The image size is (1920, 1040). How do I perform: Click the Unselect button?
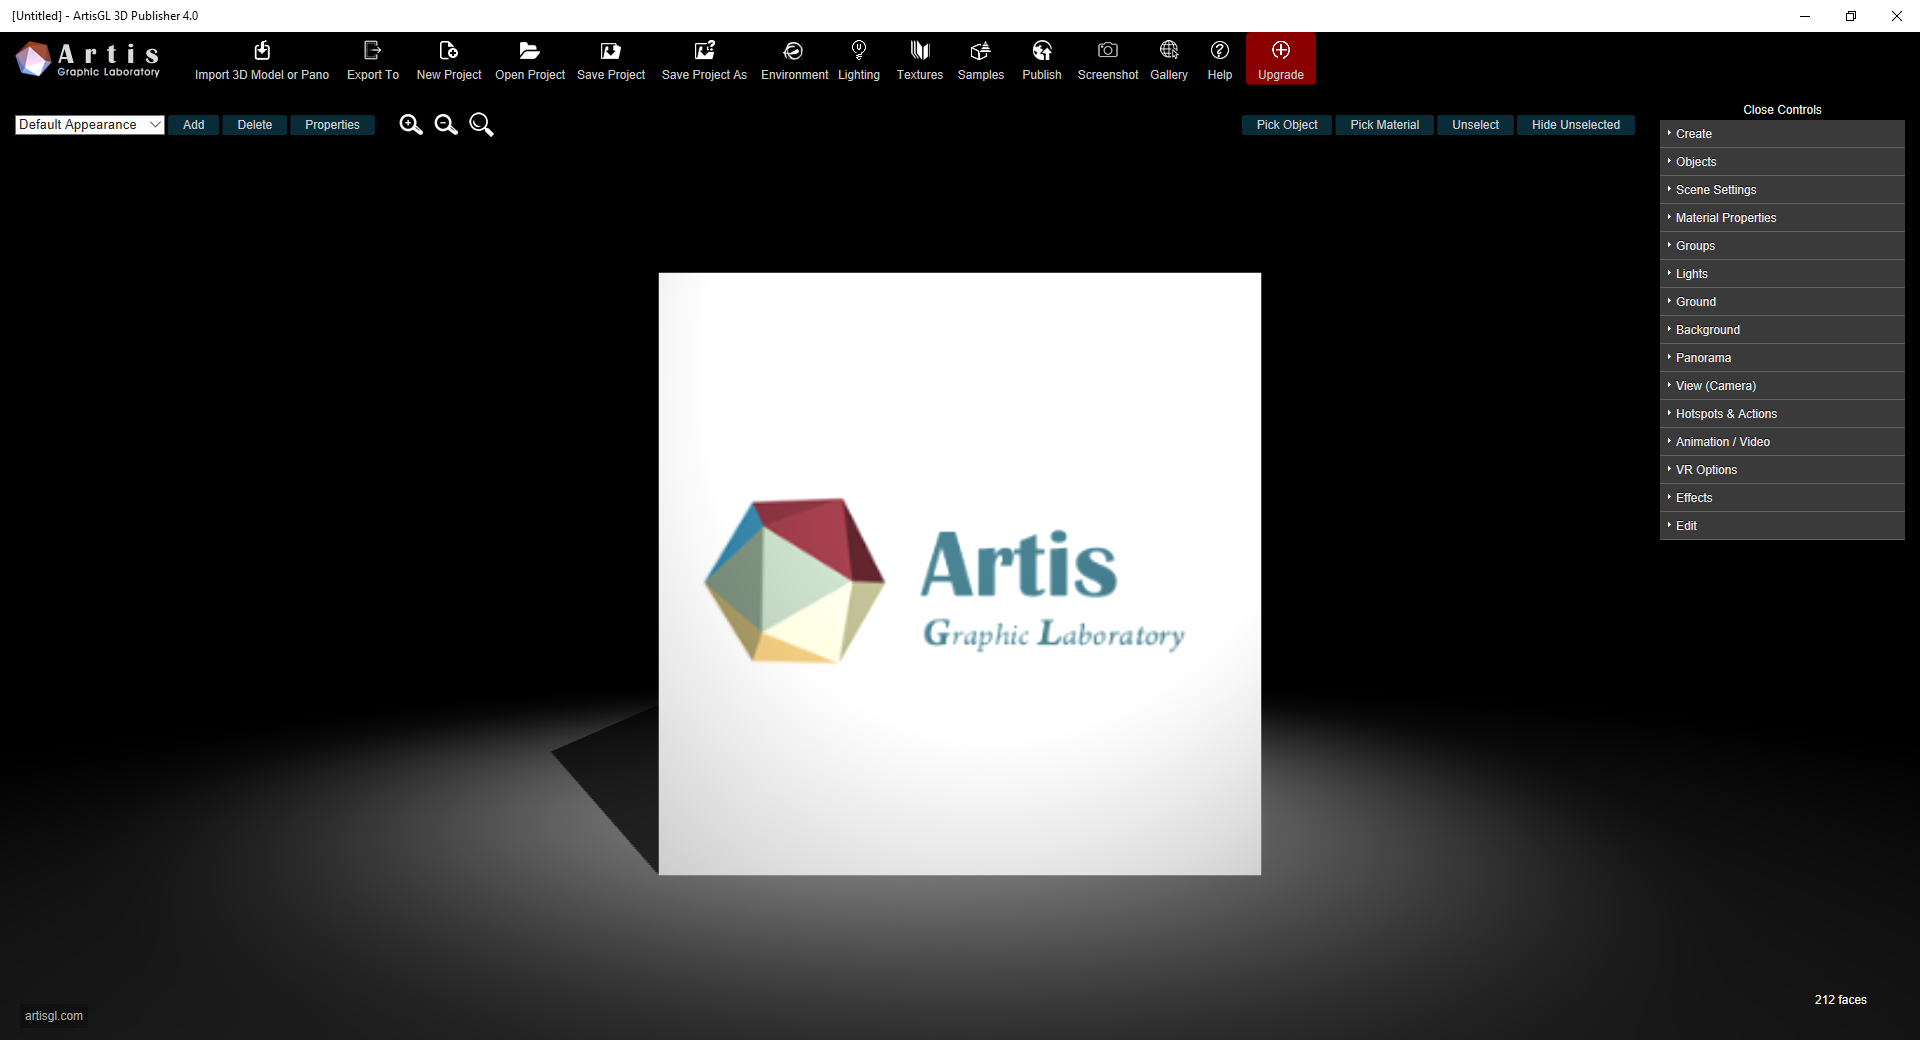(x=1475, y=125)
